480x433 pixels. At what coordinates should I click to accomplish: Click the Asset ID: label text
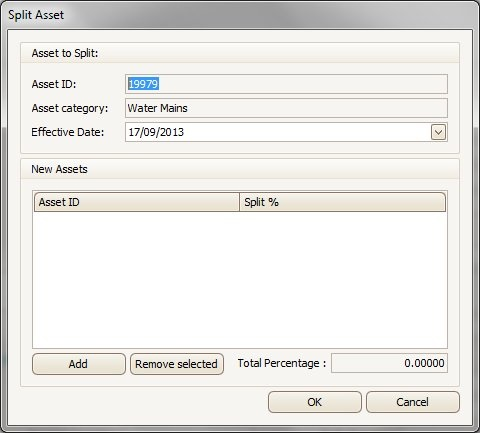click(54, 84)
